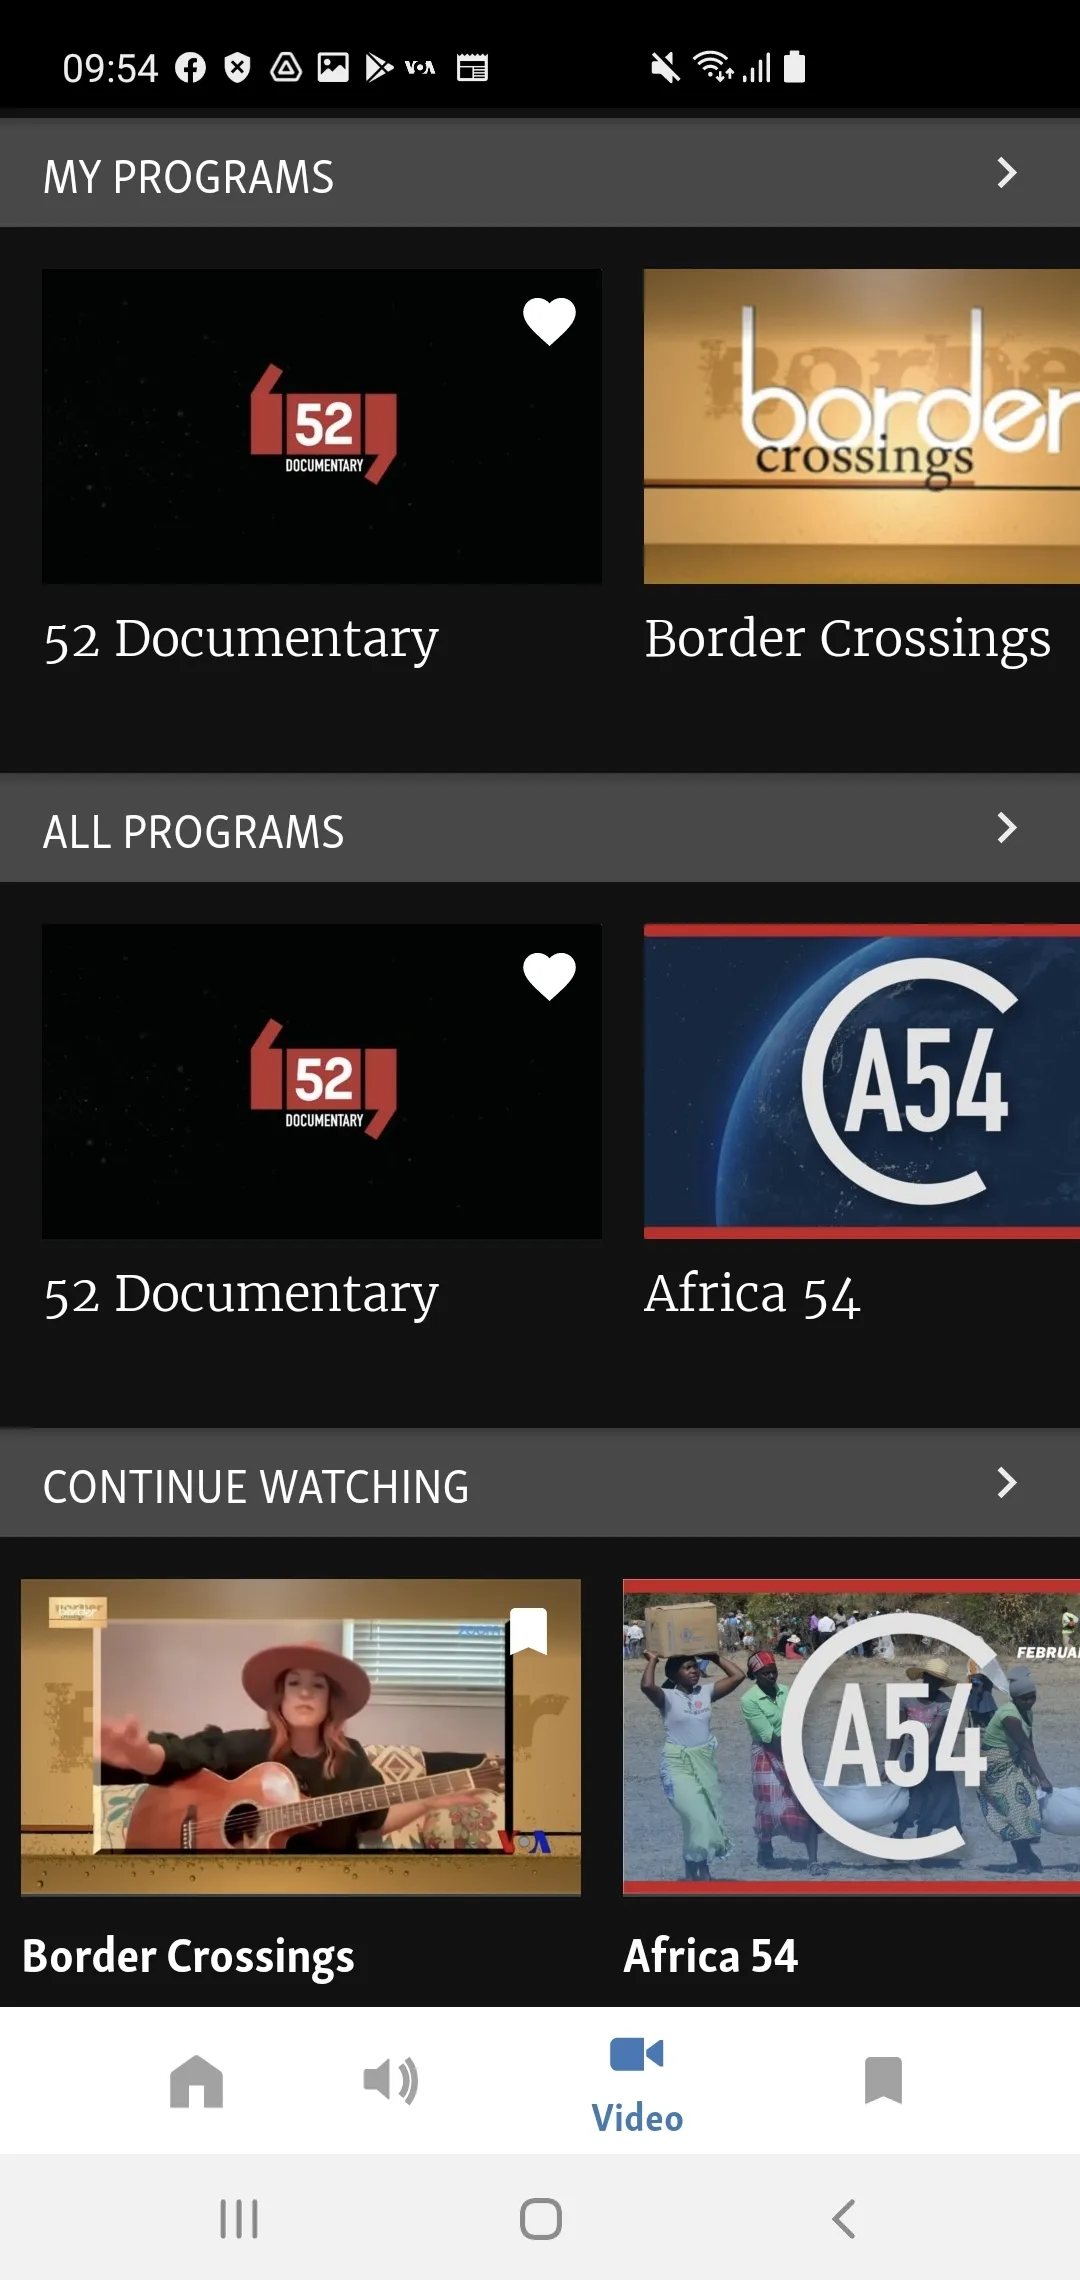Play the Africa 54 video in Continue Watching
This screenshot has width=1080, height=2280.
point(851,1737)
